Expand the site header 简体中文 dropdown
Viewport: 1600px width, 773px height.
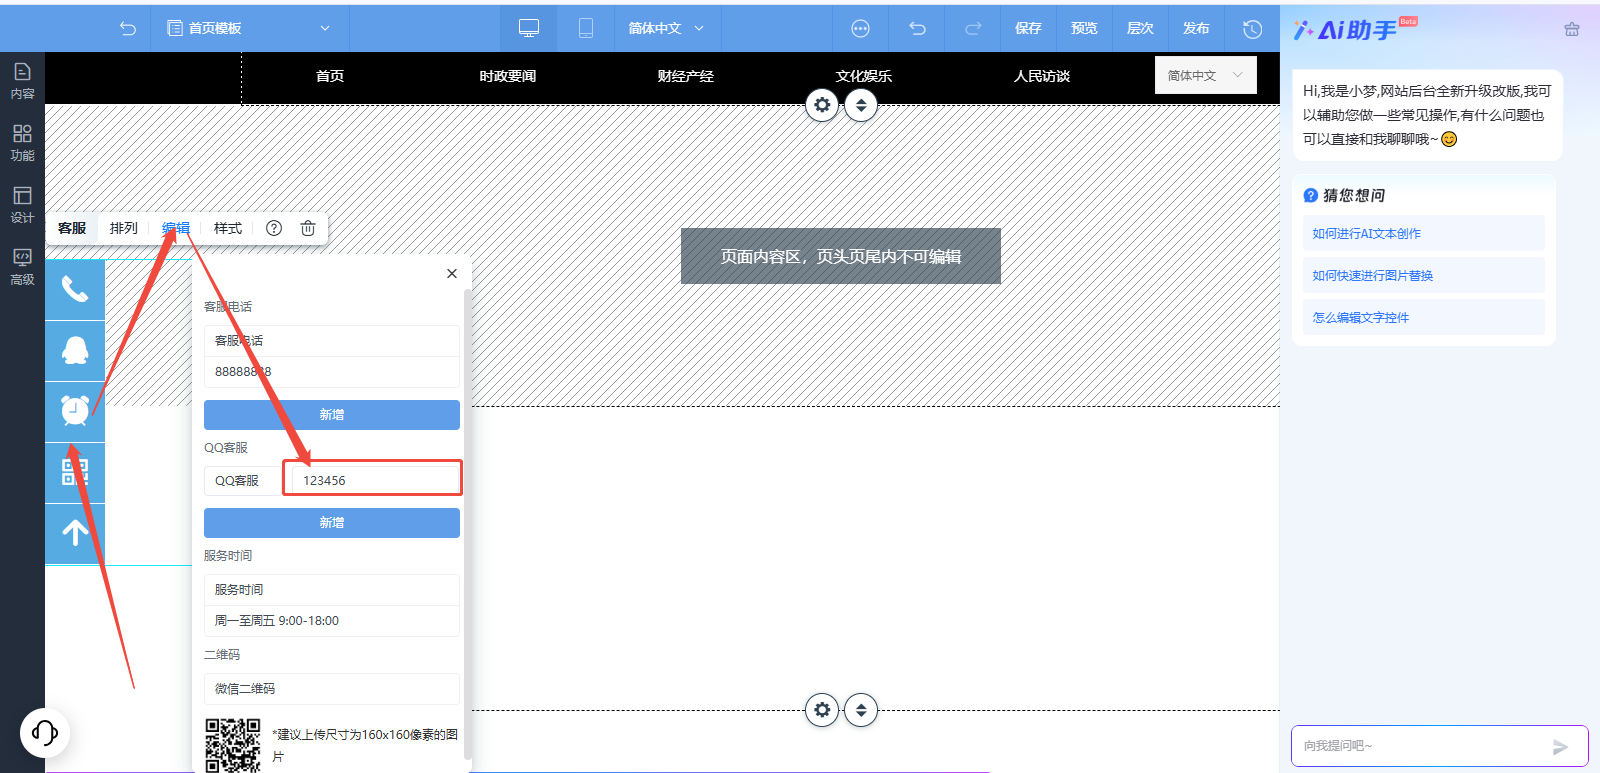point(1205,75)
